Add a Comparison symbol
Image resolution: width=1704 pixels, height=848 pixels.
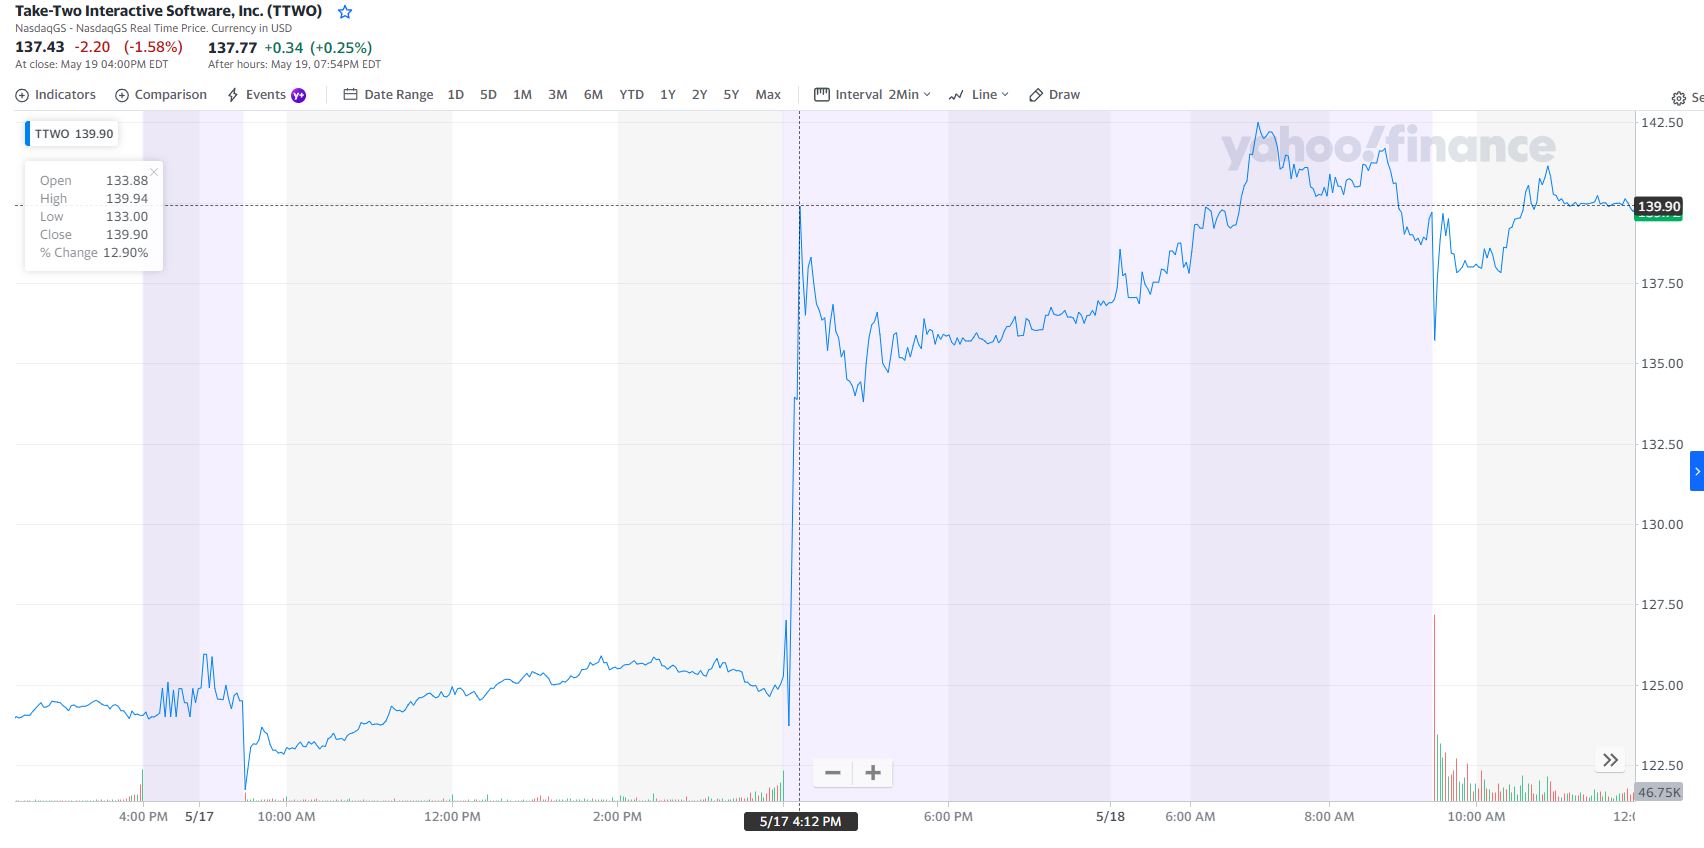pos(161,95)
